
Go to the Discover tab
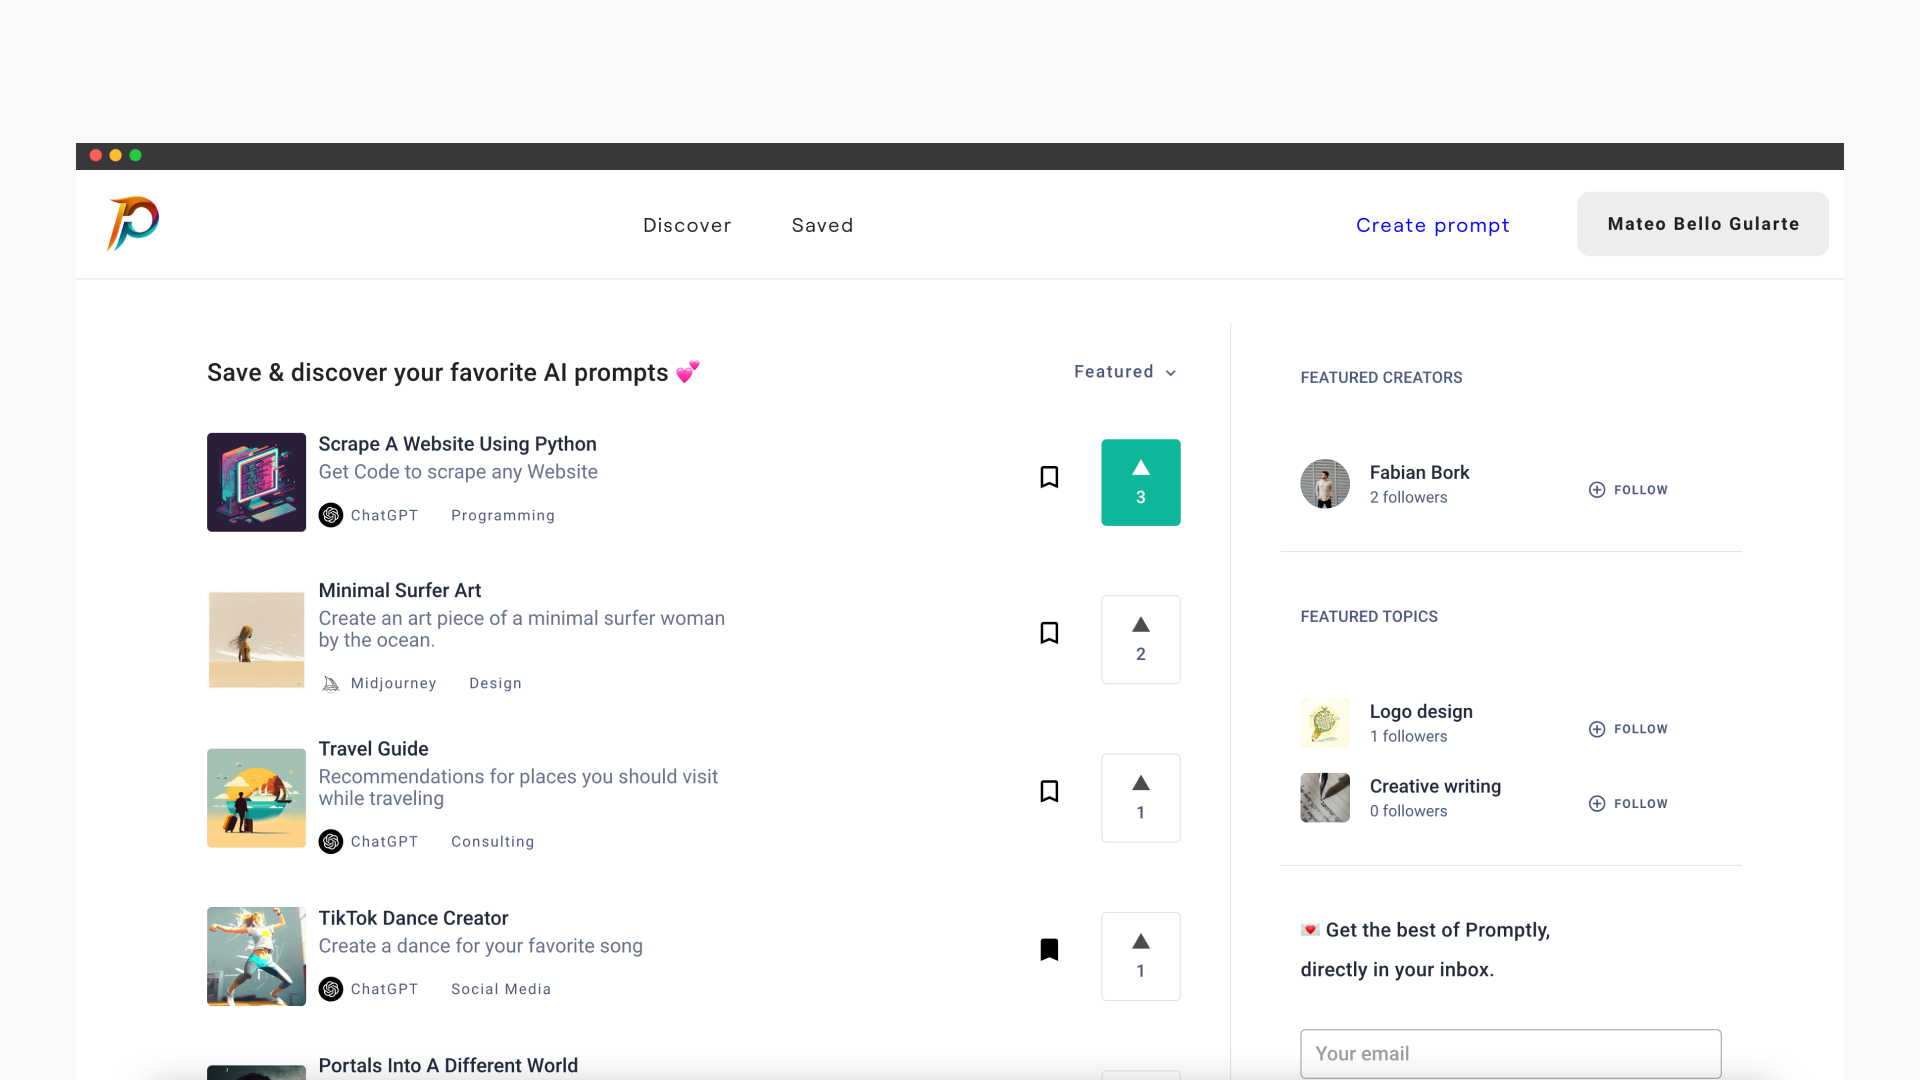687,226
